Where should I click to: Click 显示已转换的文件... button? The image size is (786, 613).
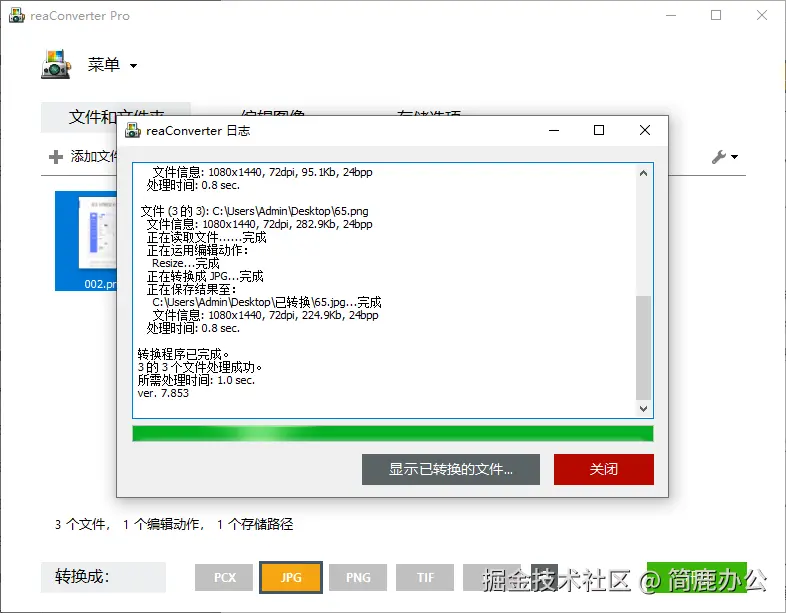tap(451, 469)
